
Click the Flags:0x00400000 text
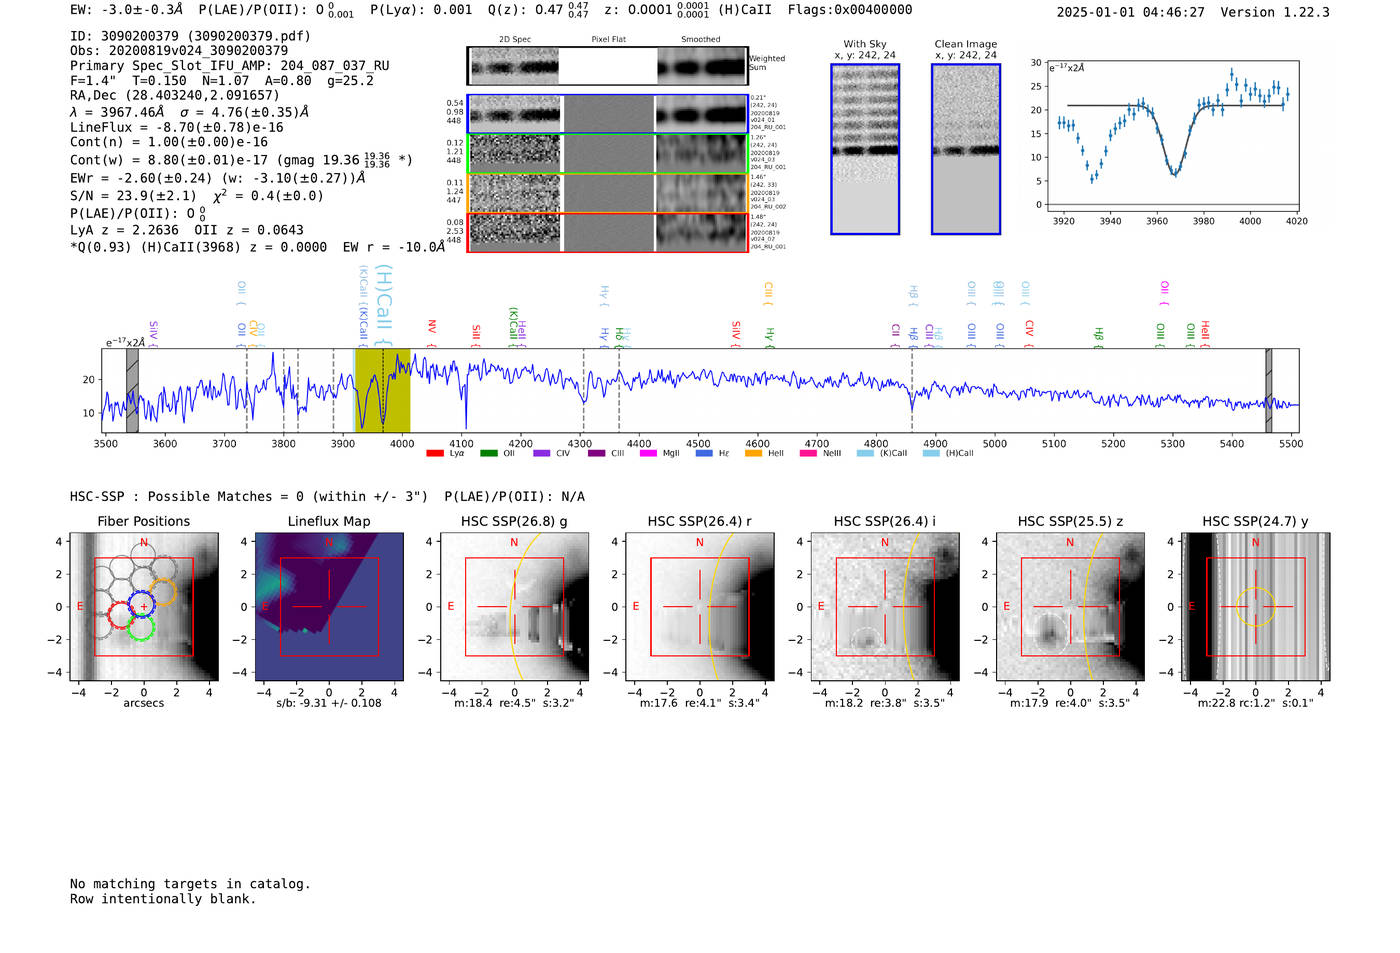pyautogui.click(x=850, y=9)
